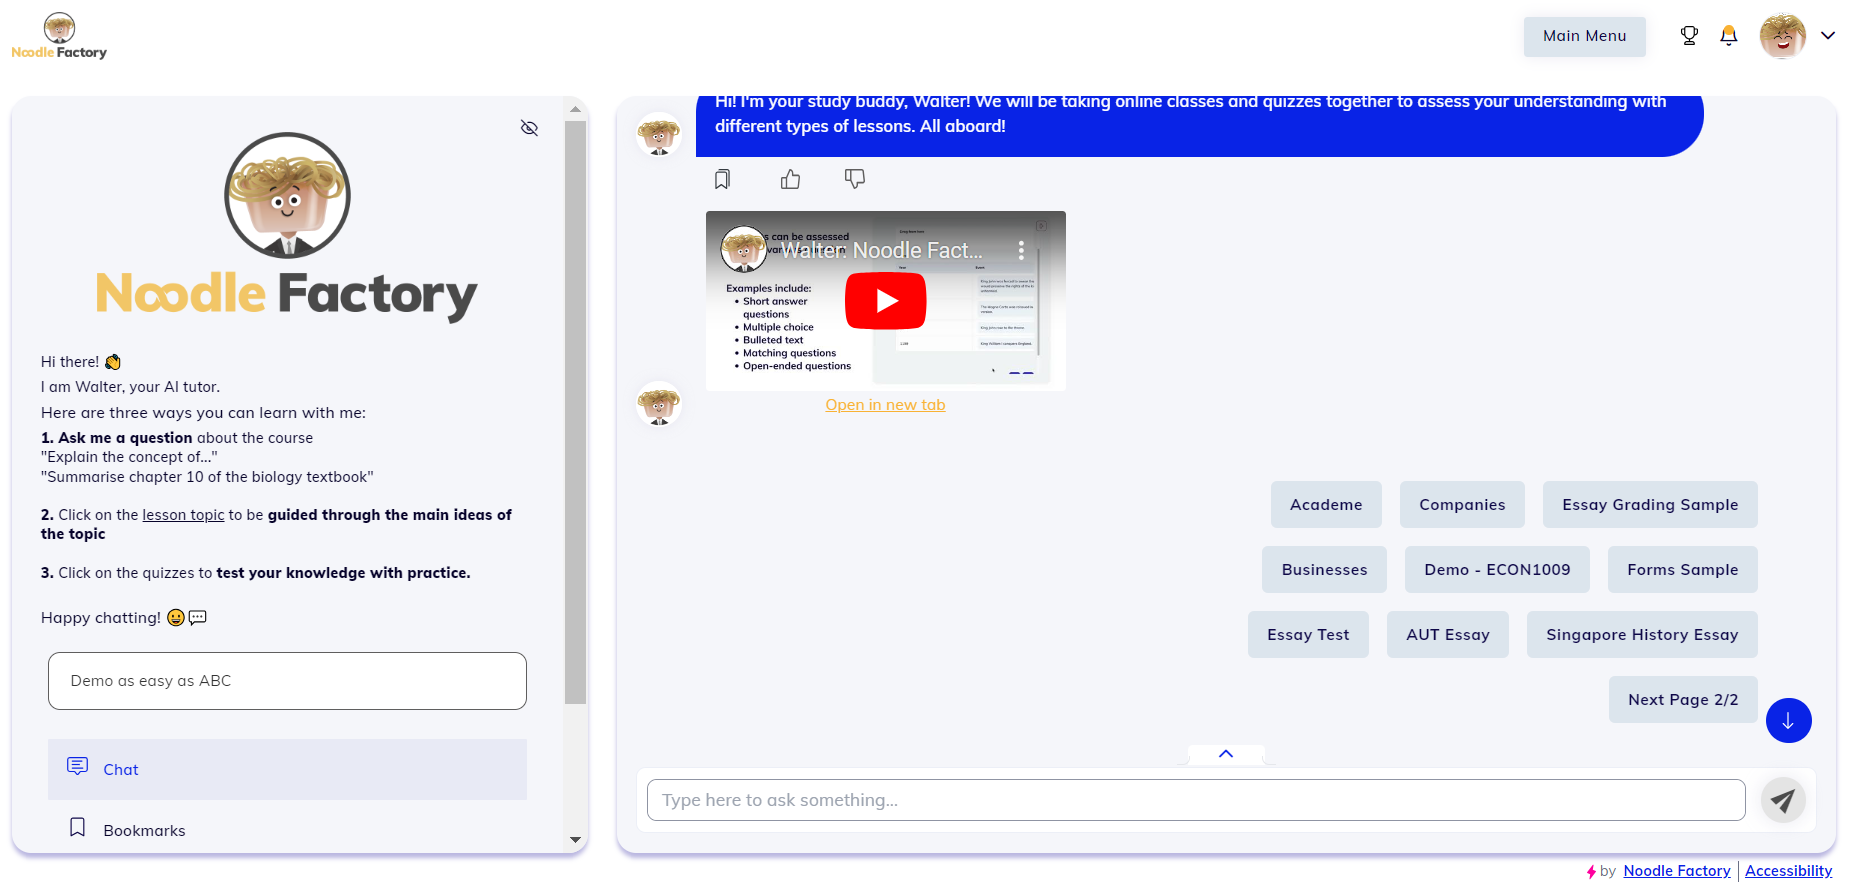
Task: Send the message with paper plane
Action: coord(1783,800)
